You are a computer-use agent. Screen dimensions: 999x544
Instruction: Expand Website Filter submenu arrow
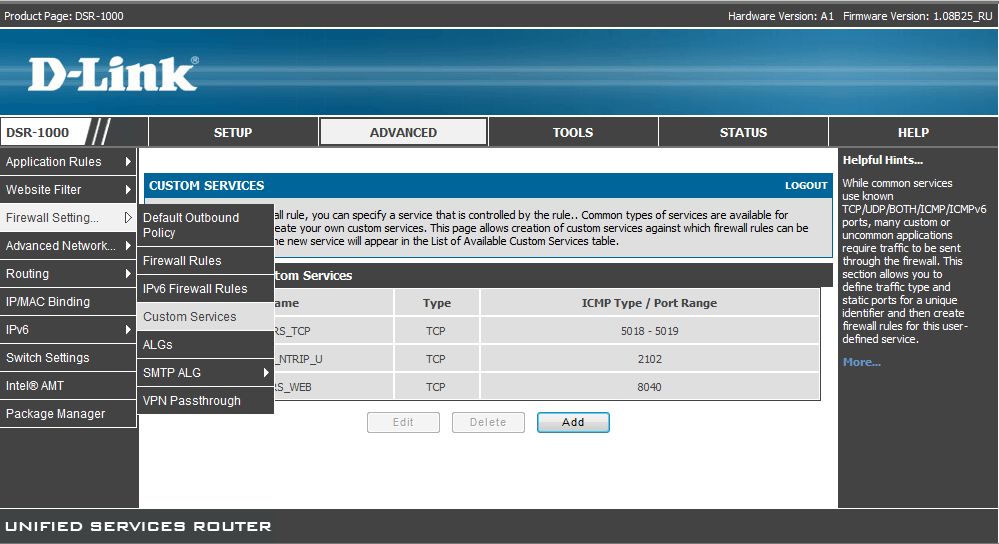(x=128, y=190)
